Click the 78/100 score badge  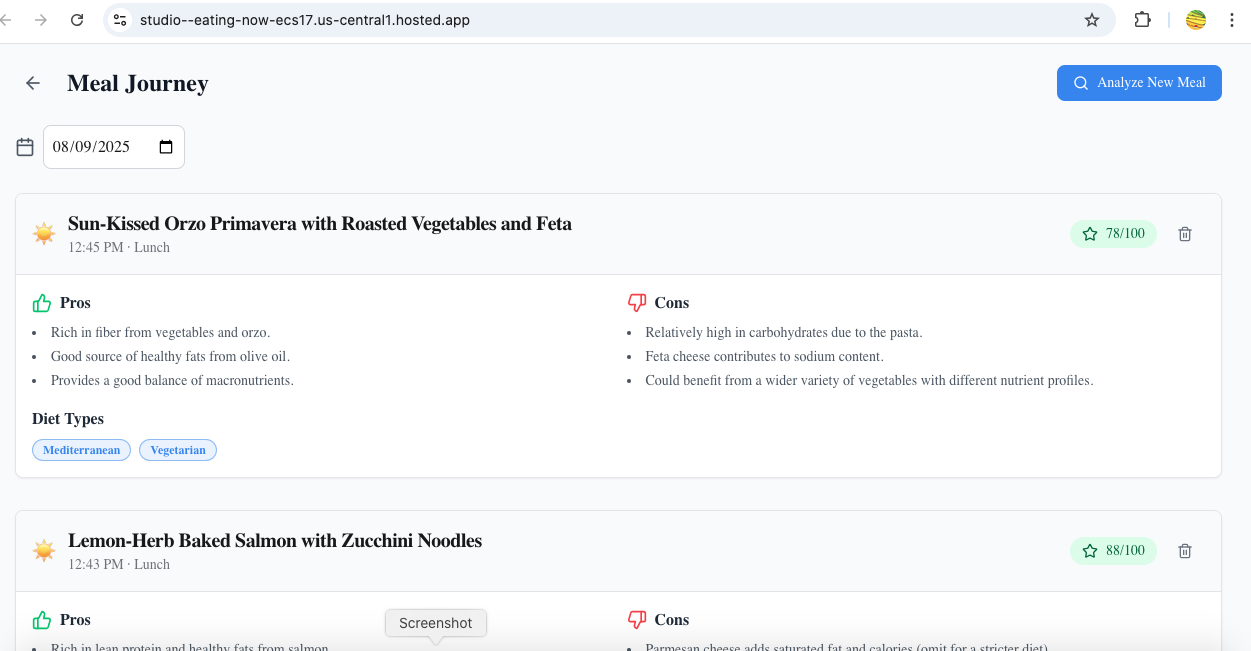(1113, 234)
